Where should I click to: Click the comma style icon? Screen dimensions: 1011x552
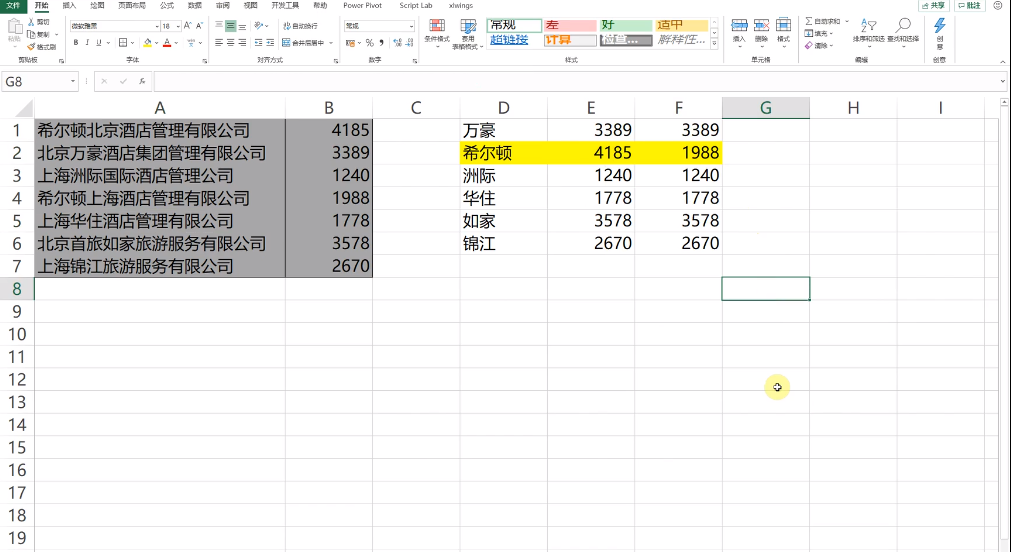[x=381, y=43]
